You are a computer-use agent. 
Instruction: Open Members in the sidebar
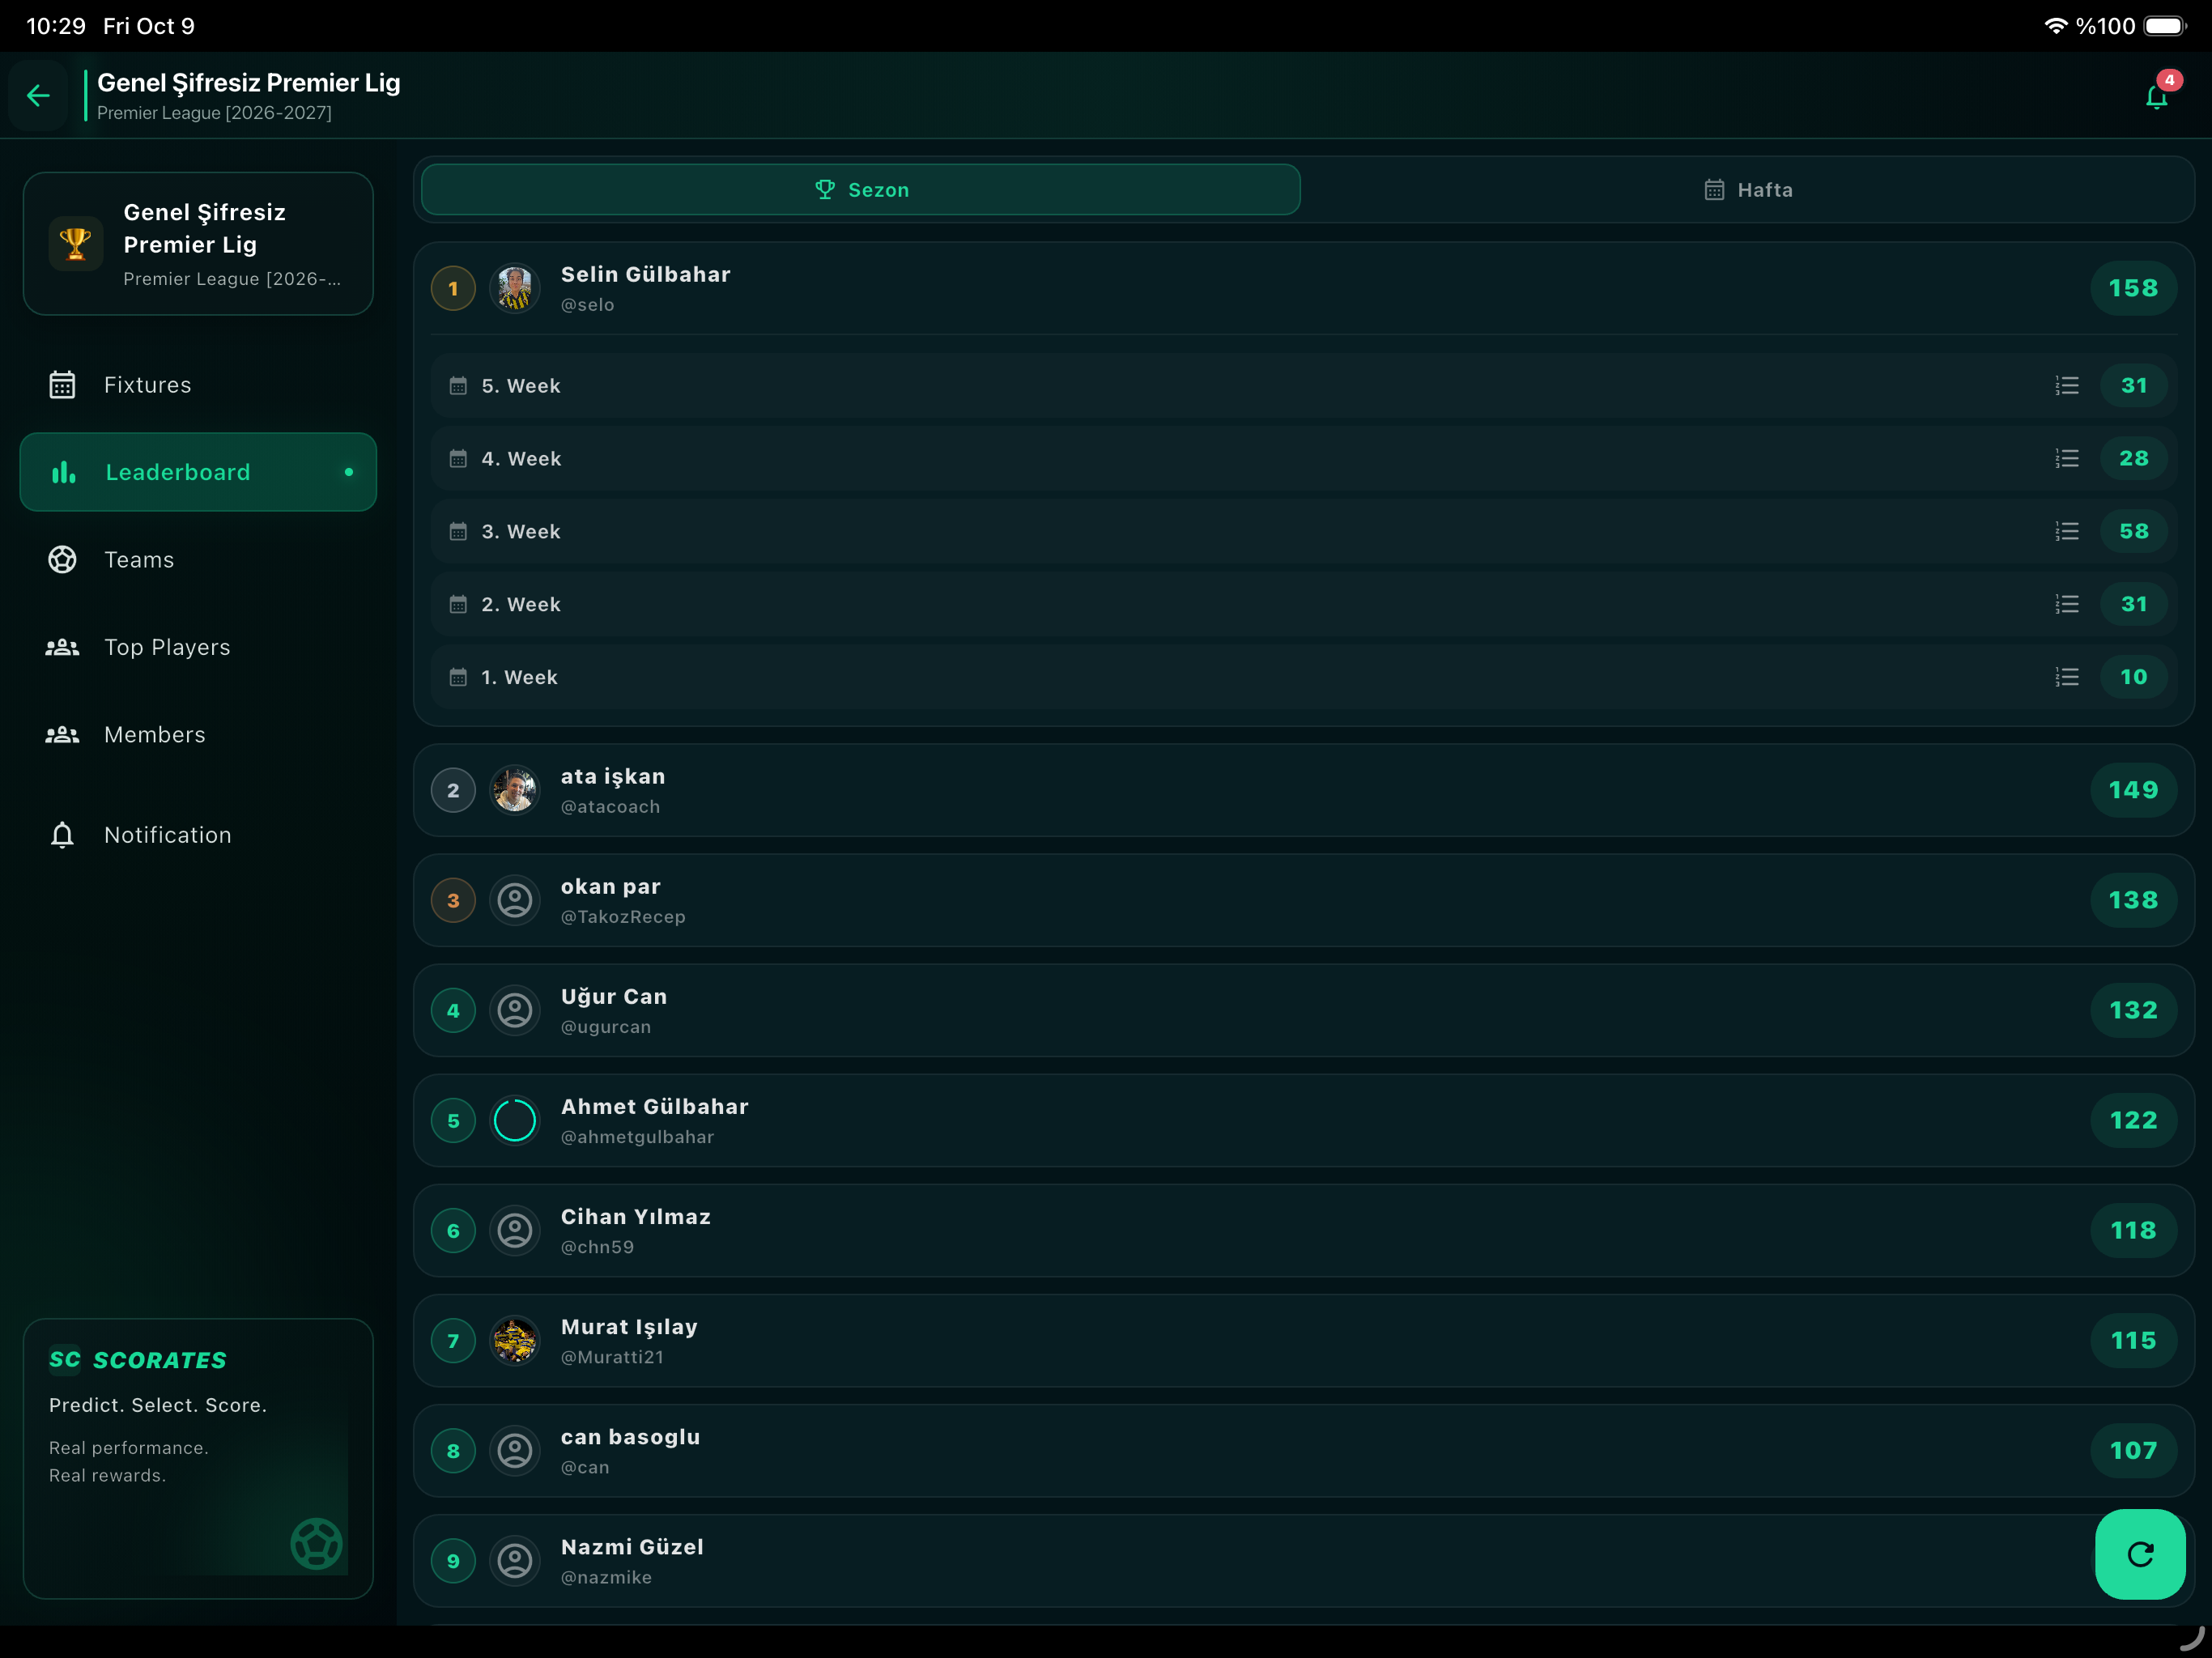tap(198, 735)
